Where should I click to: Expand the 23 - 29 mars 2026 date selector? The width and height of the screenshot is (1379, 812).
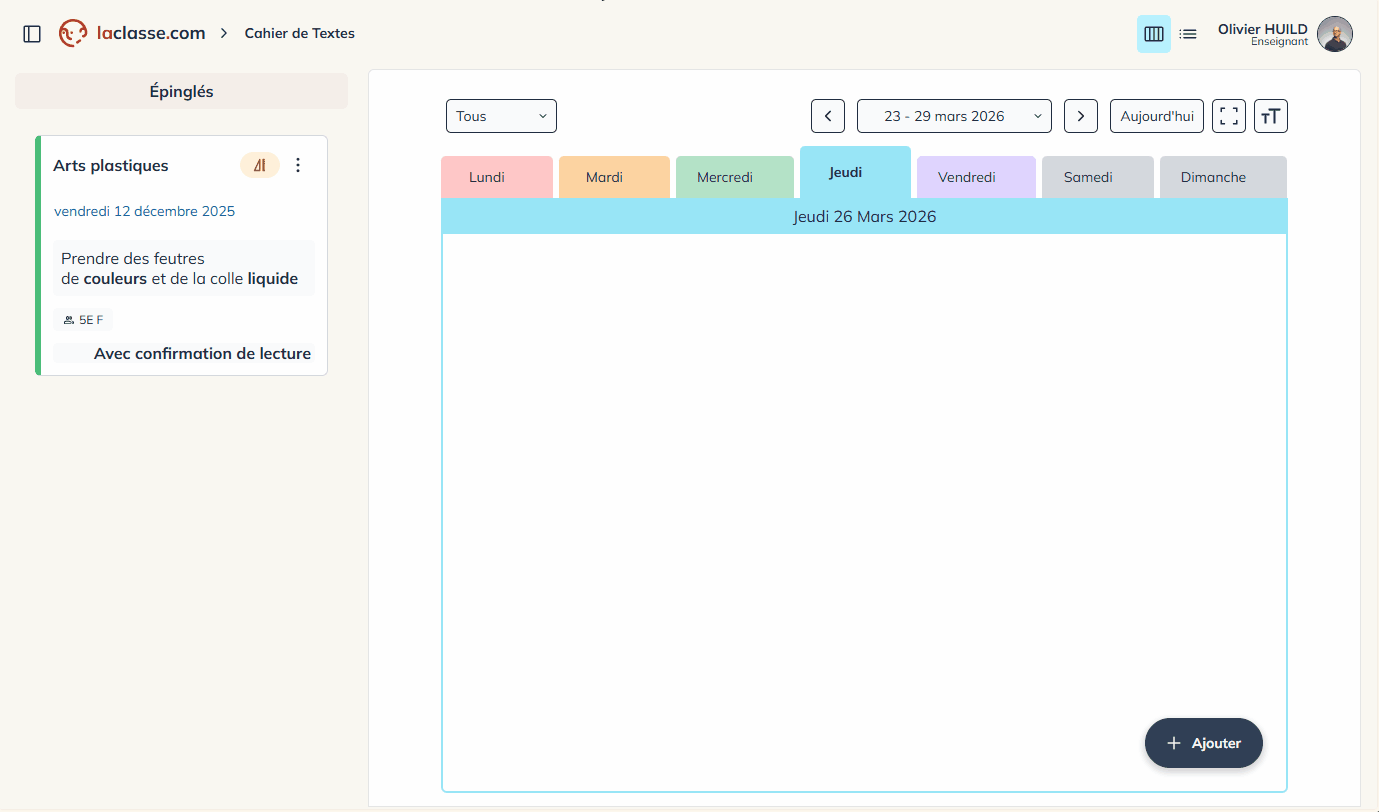954,116
